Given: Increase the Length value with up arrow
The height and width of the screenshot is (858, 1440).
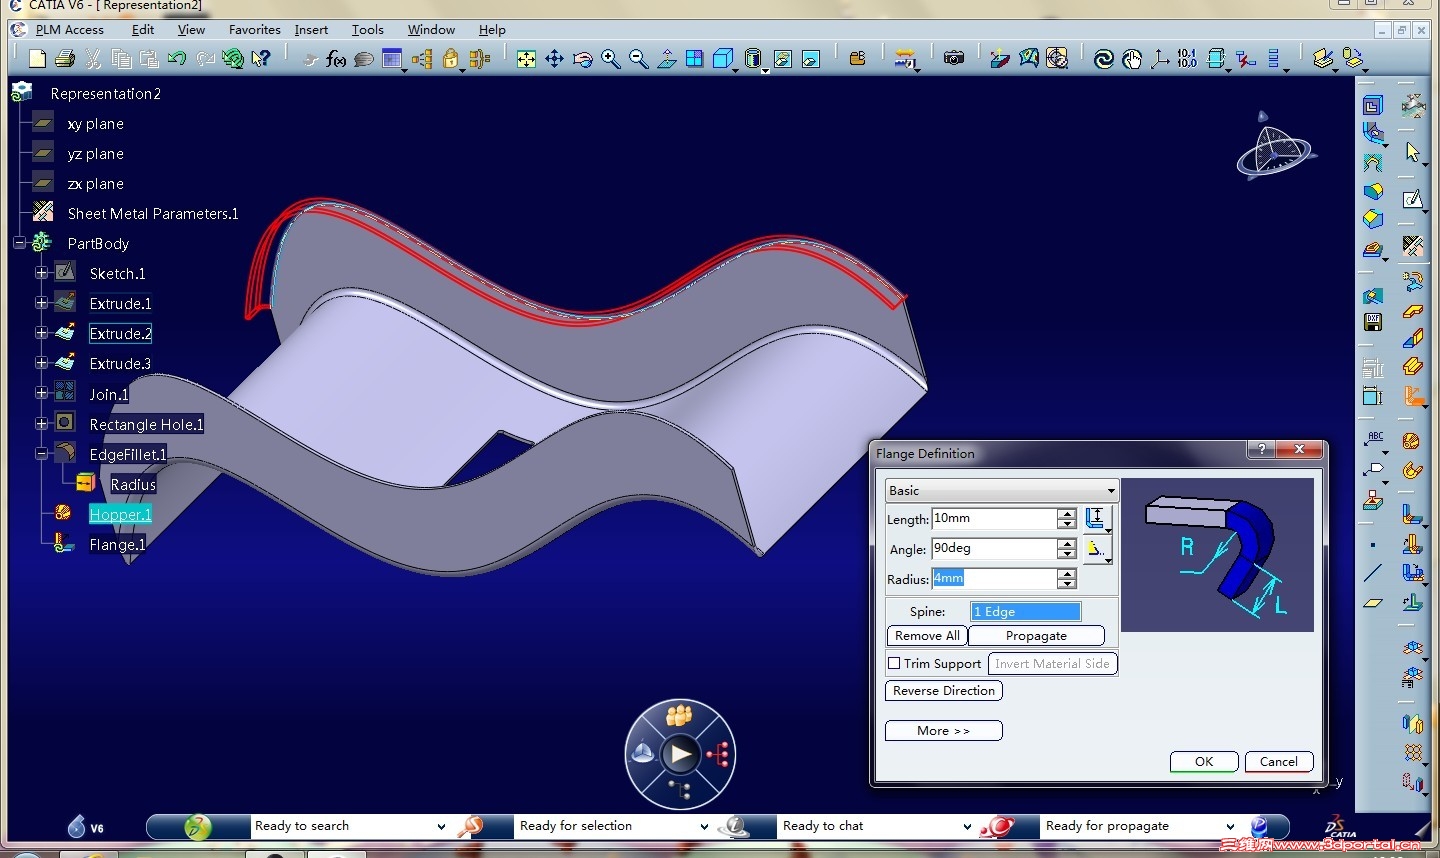Looking at the screenshot, I should click(x=1067, y=513).
